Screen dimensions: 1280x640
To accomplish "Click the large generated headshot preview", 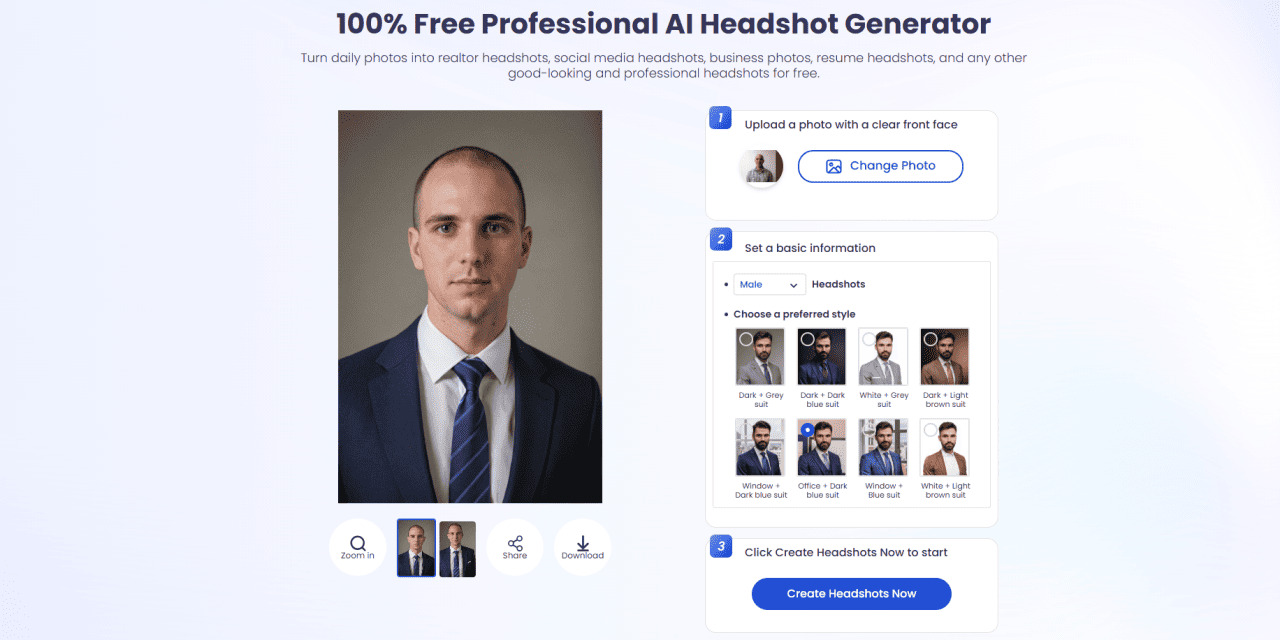I will point(470,306).
